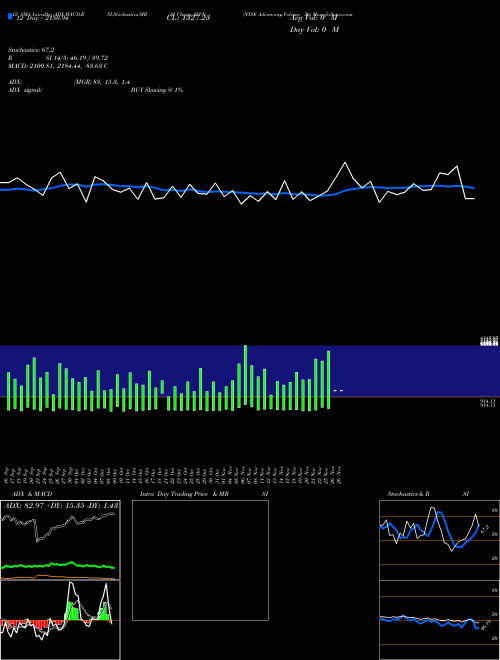
Task: Click the 'Day Vol: 0 M' label
Action: tap(314, 30)
